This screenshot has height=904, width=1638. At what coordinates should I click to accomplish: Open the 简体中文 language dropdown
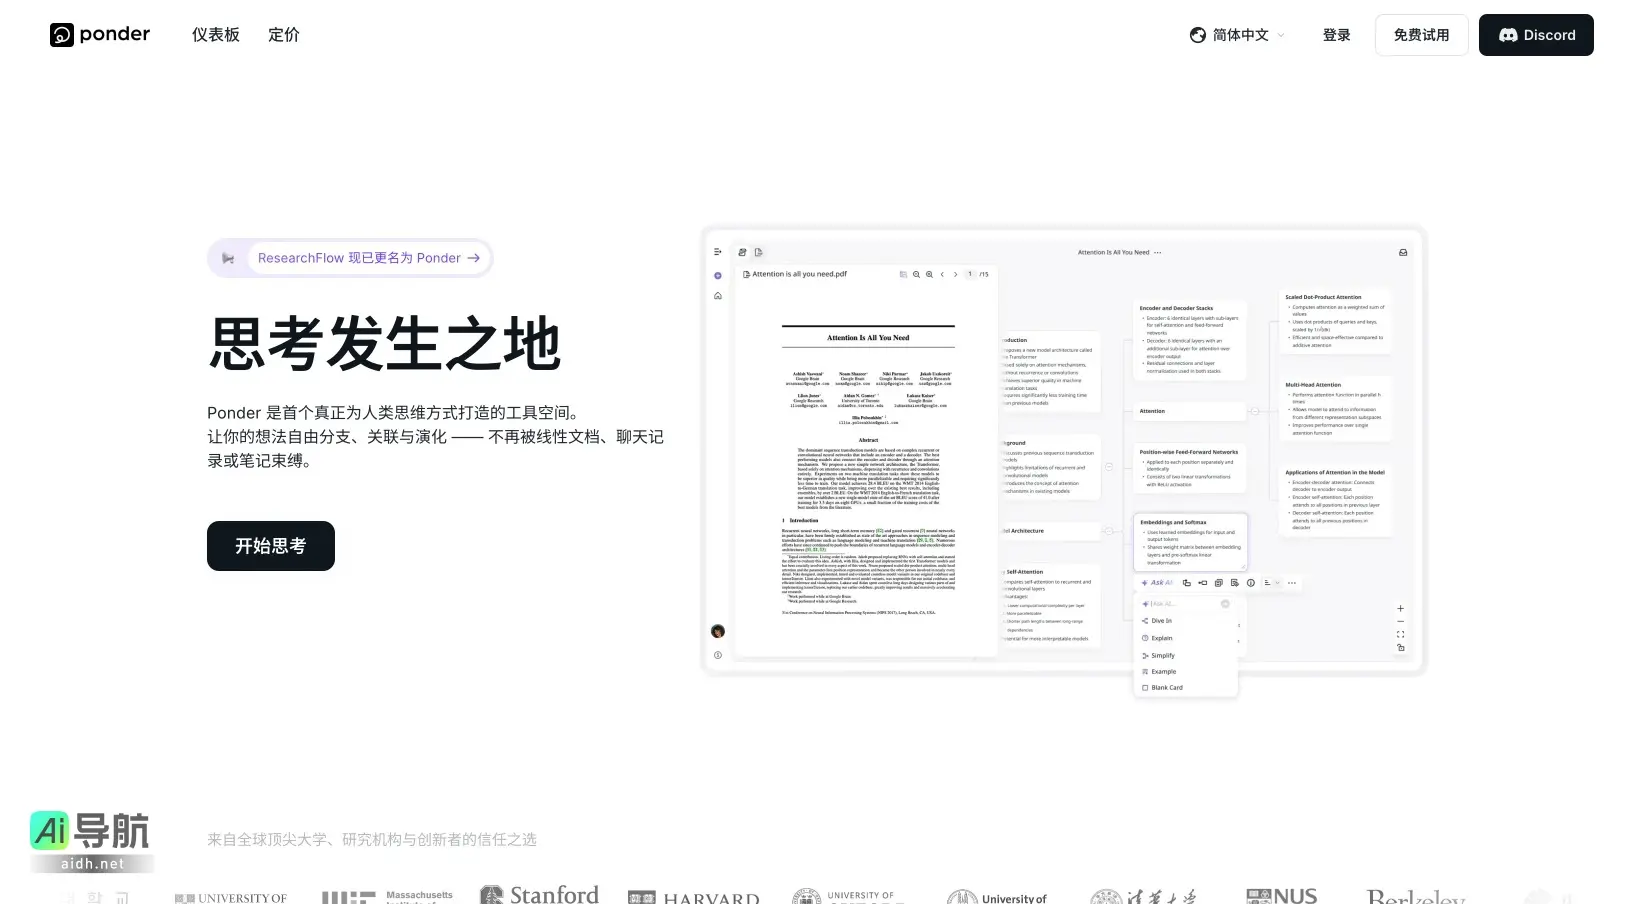1236,34
